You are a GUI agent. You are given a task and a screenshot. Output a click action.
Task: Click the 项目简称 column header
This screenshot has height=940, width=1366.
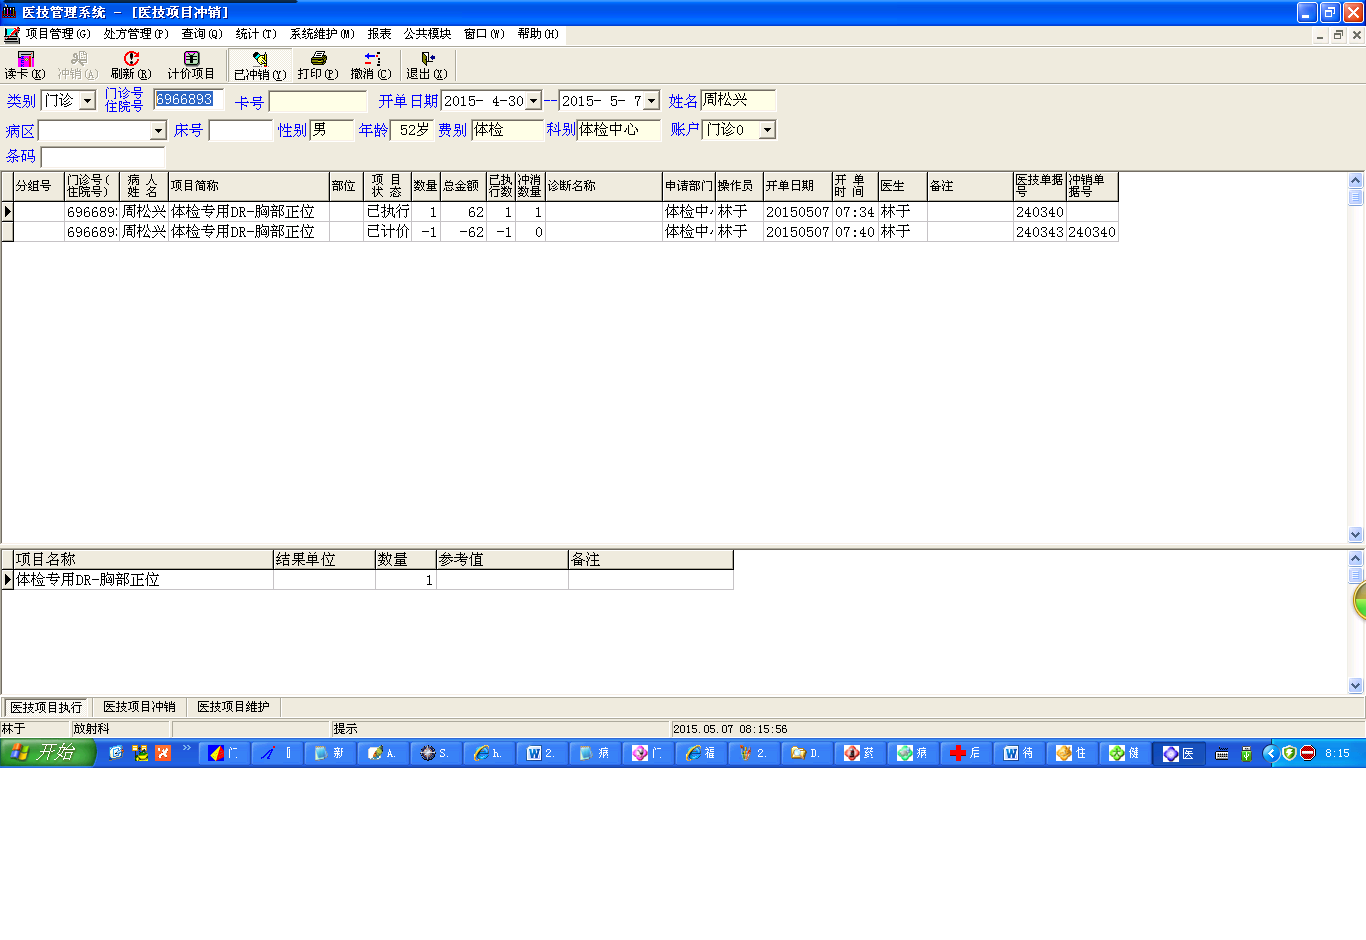point(249,186)
